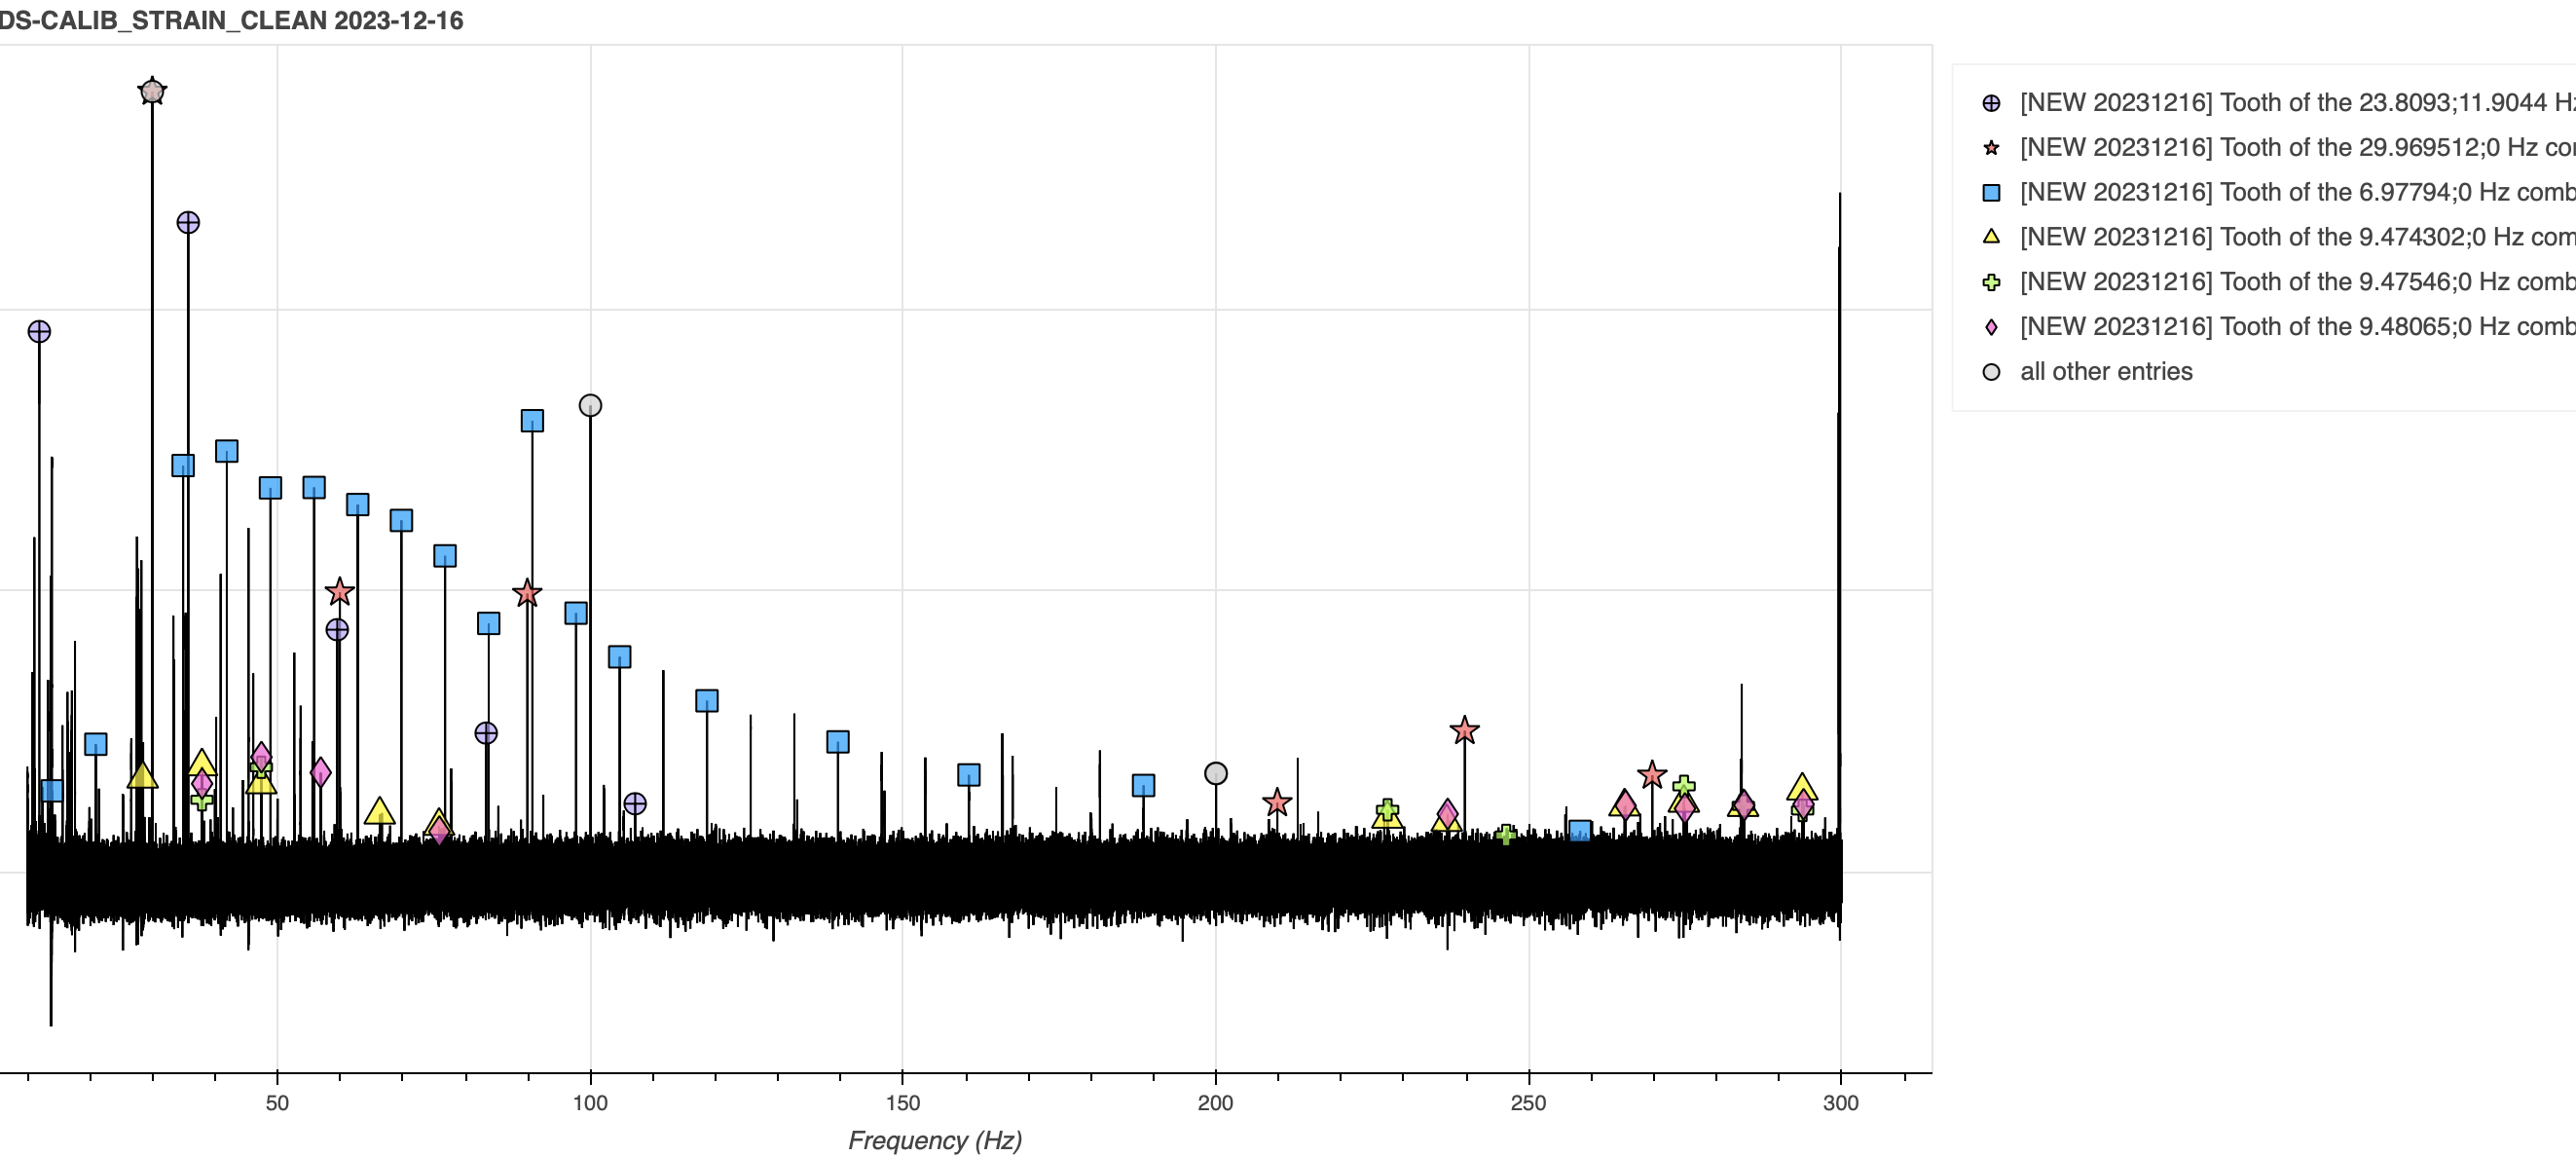Click the gray circle marker at 200 Hz
This screenshot has width=2576, height=1156.
[1215, 773]
